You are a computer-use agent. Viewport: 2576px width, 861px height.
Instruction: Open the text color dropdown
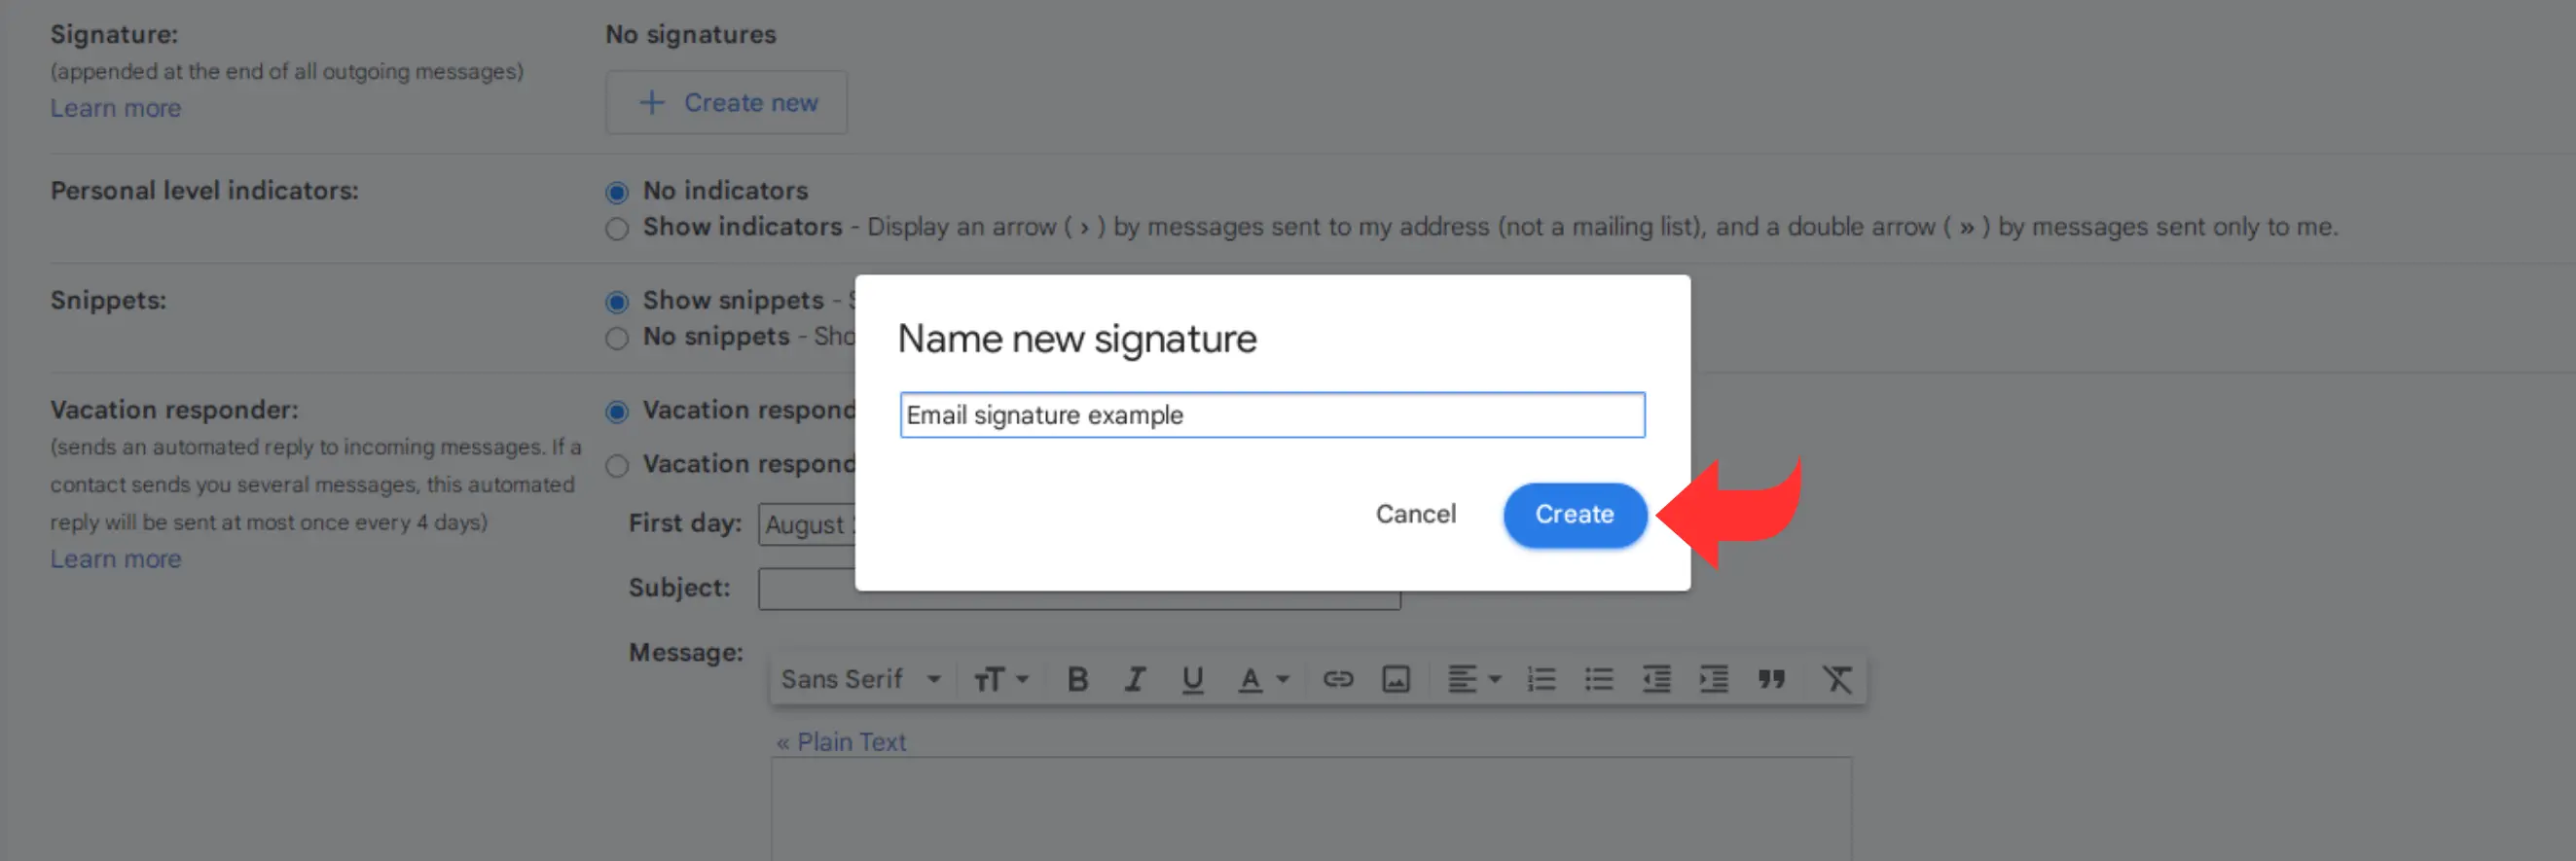tap(1263, 679)
